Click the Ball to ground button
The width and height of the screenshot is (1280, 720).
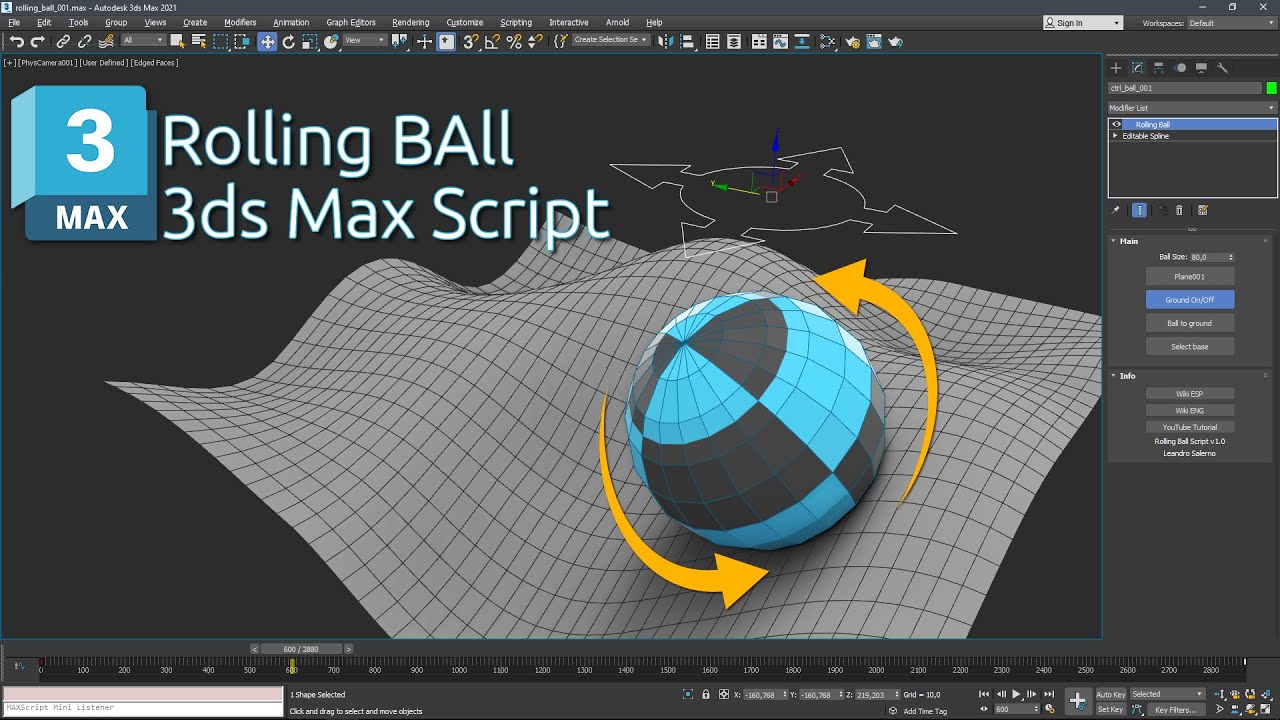coord(1190,323)
